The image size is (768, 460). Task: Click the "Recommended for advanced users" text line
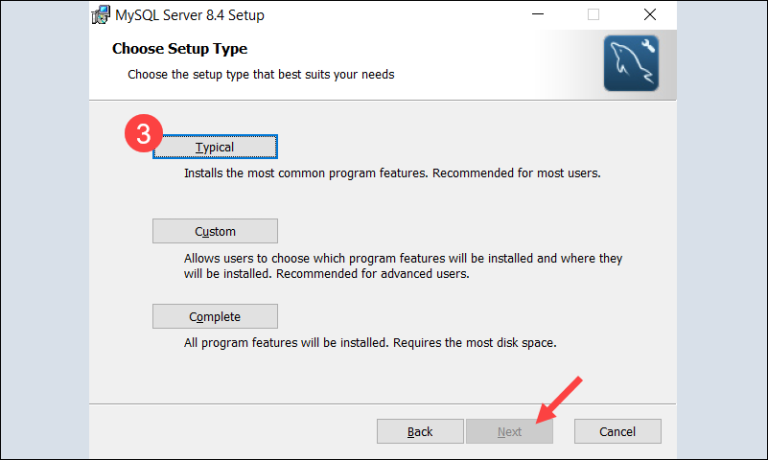pyautogui.click(x=326, y=273)
